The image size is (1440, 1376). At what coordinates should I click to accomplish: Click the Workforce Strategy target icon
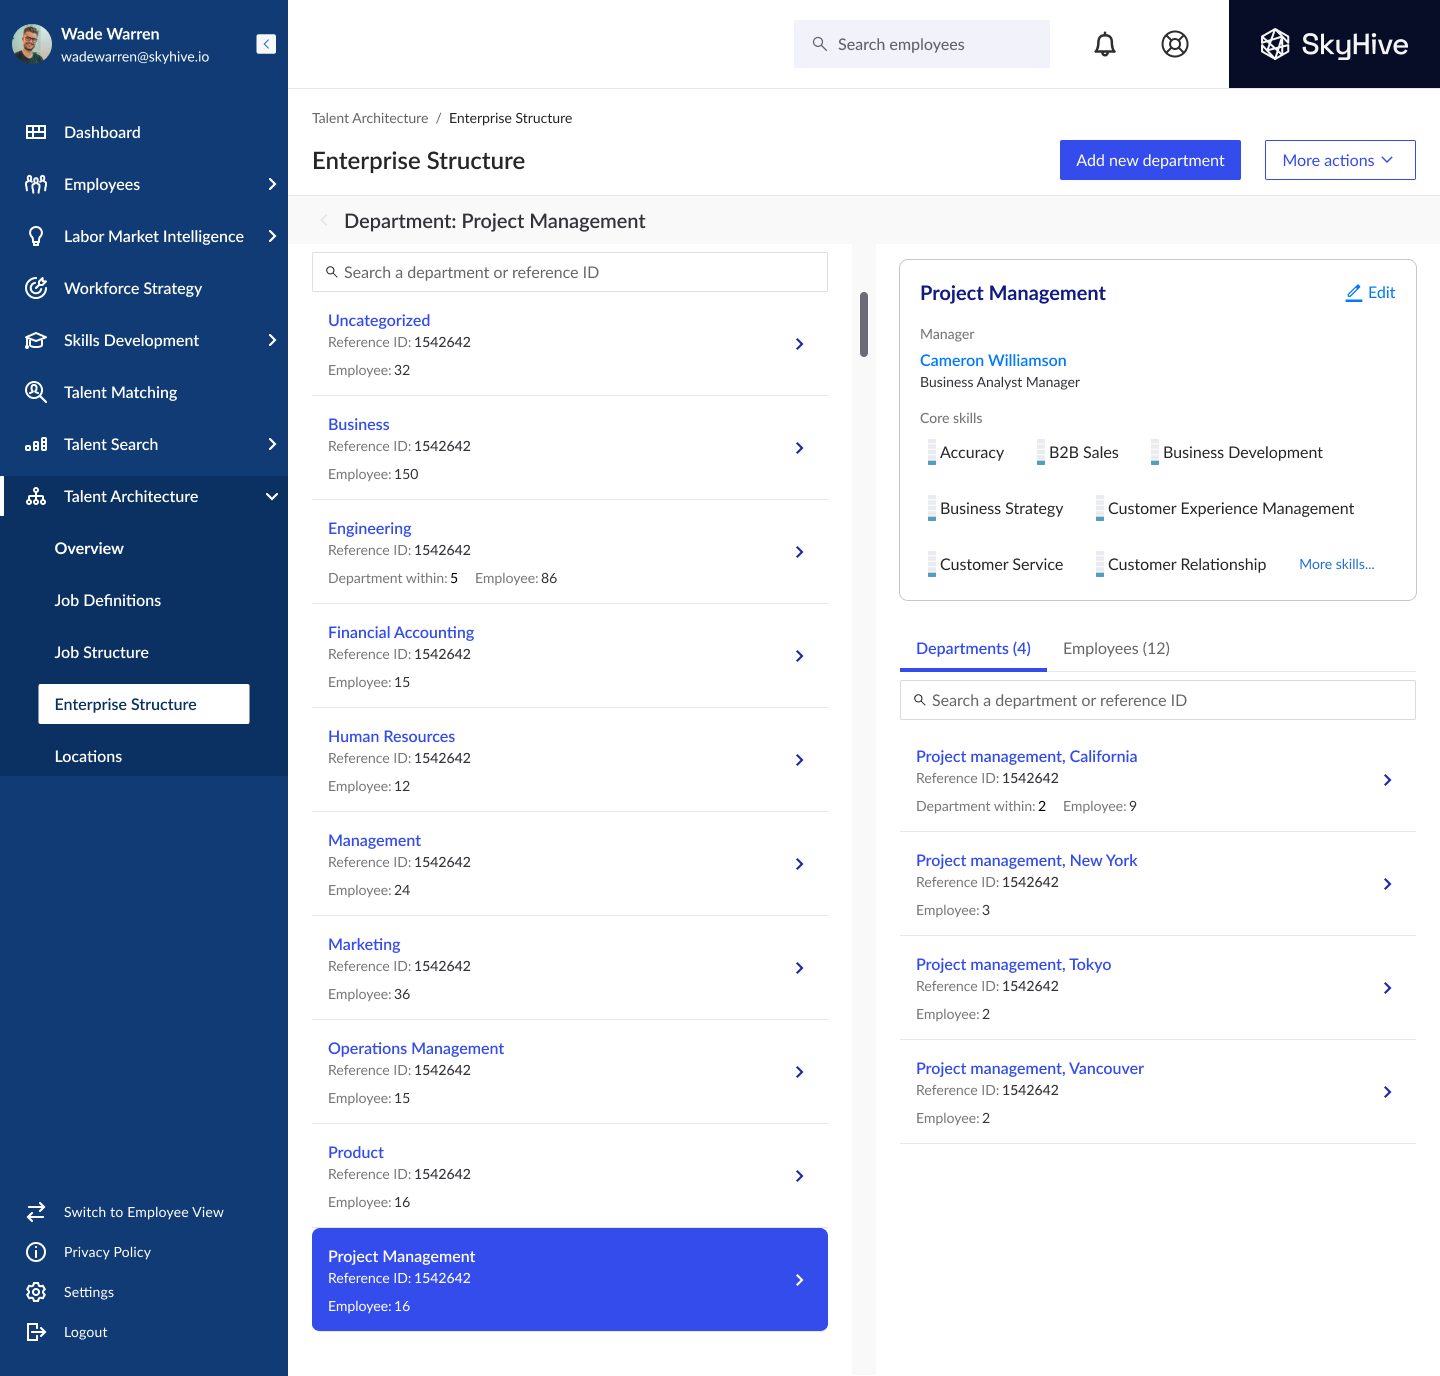36,288
